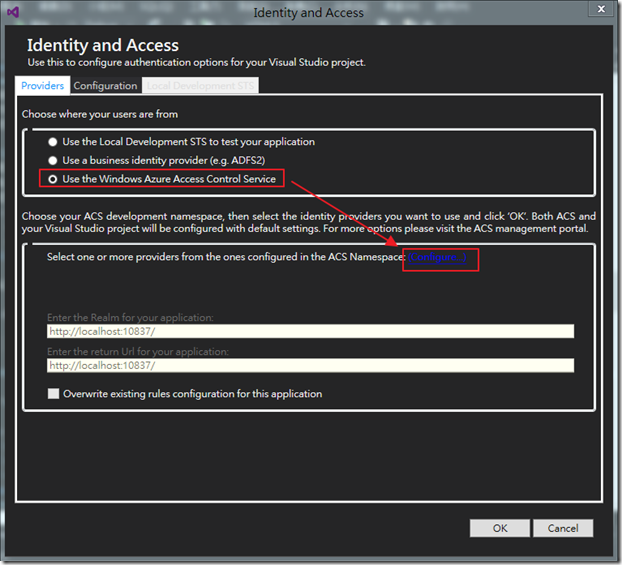Select the Local Development STS tab
This screenshot has width=622, height=565.
[x=200, y=86]
